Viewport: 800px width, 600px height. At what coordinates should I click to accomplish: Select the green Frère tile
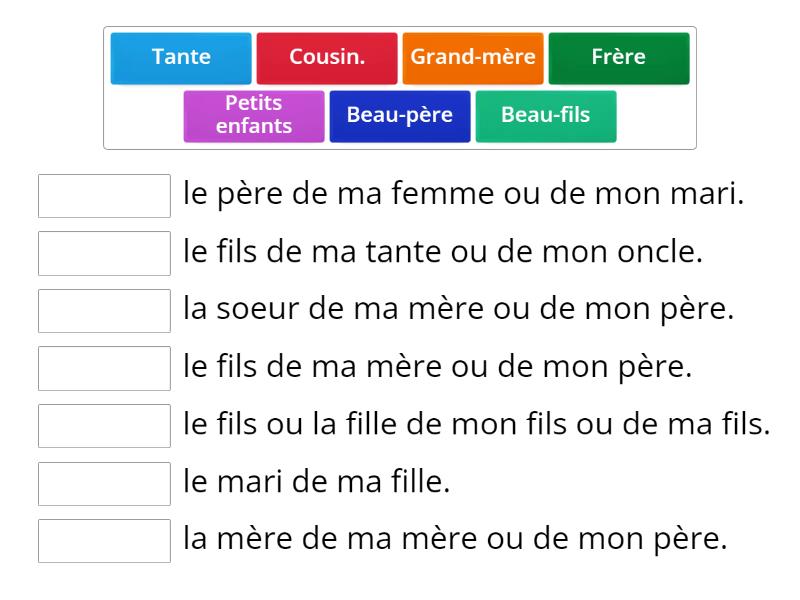(619, 57)
